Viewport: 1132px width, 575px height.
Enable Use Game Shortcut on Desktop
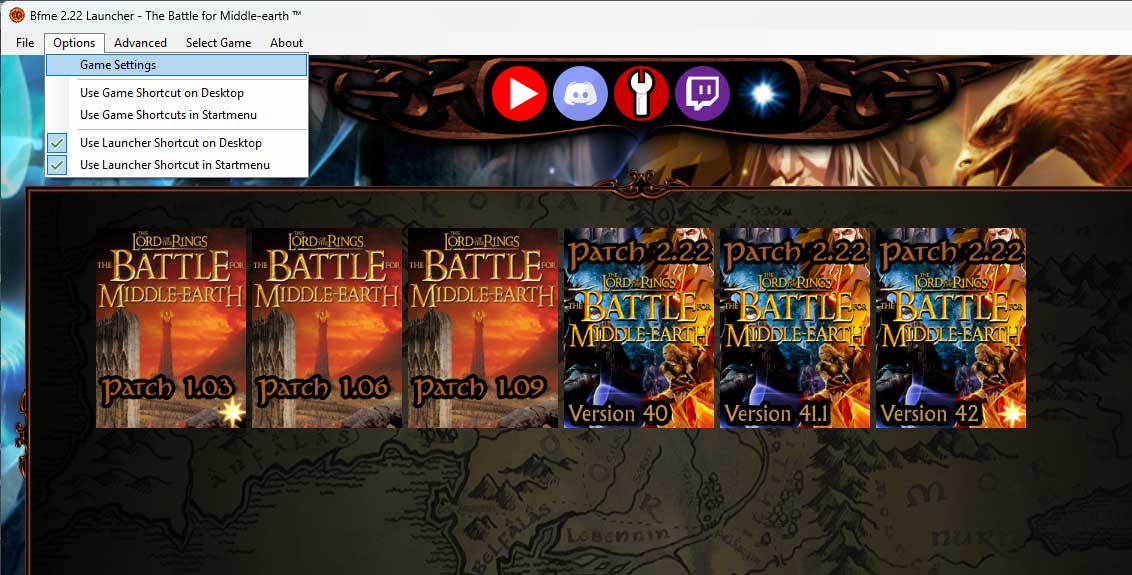176,92
